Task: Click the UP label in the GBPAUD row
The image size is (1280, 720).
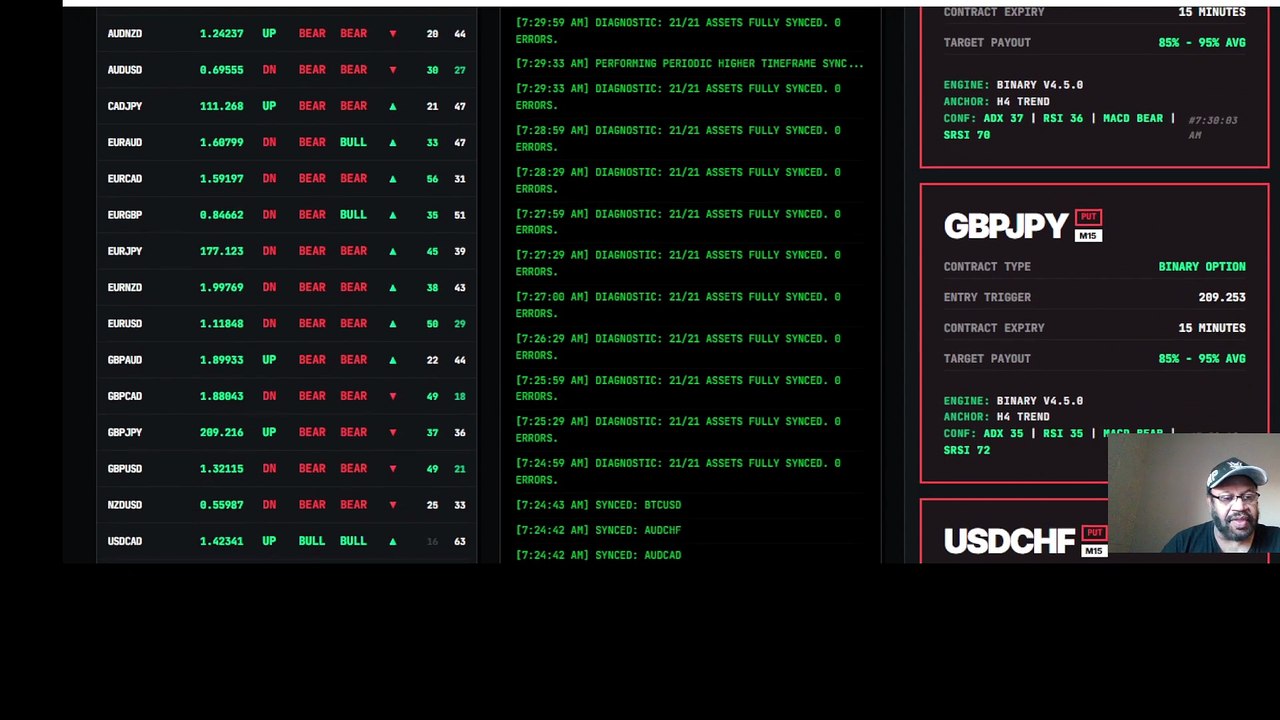Action: [x=269, y=360]
